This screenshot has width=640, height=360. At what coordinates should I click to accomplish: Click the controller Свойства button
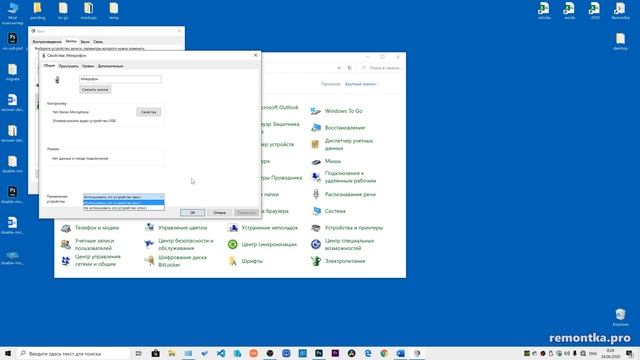[x=149, y=112]
